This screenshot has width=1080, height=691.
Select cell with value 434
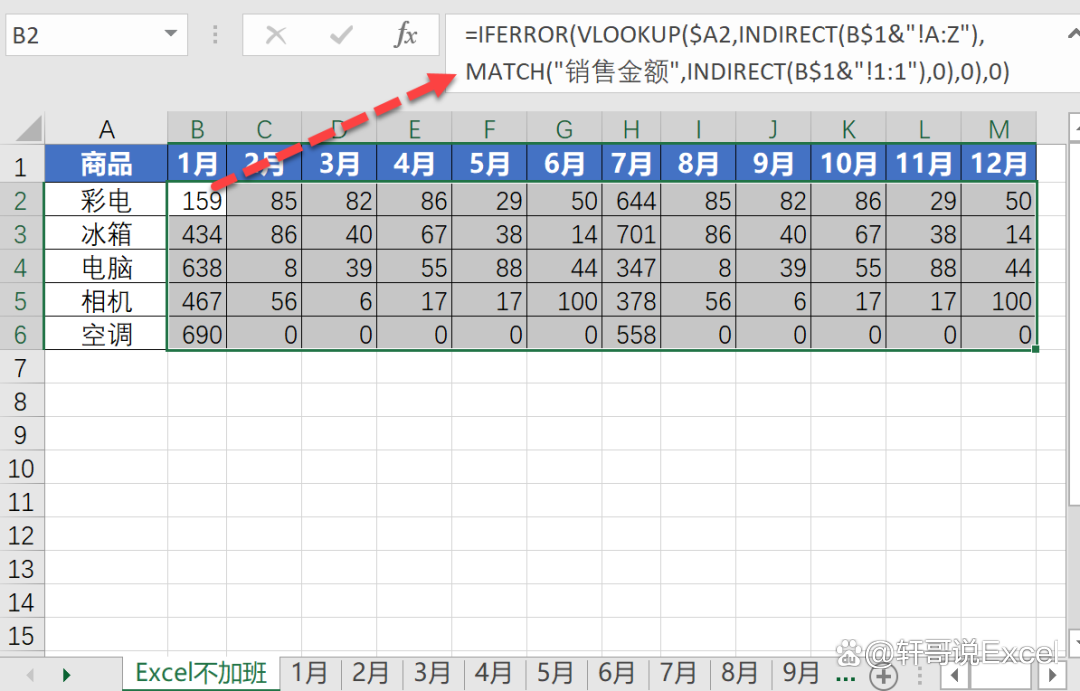click(197, 234)
